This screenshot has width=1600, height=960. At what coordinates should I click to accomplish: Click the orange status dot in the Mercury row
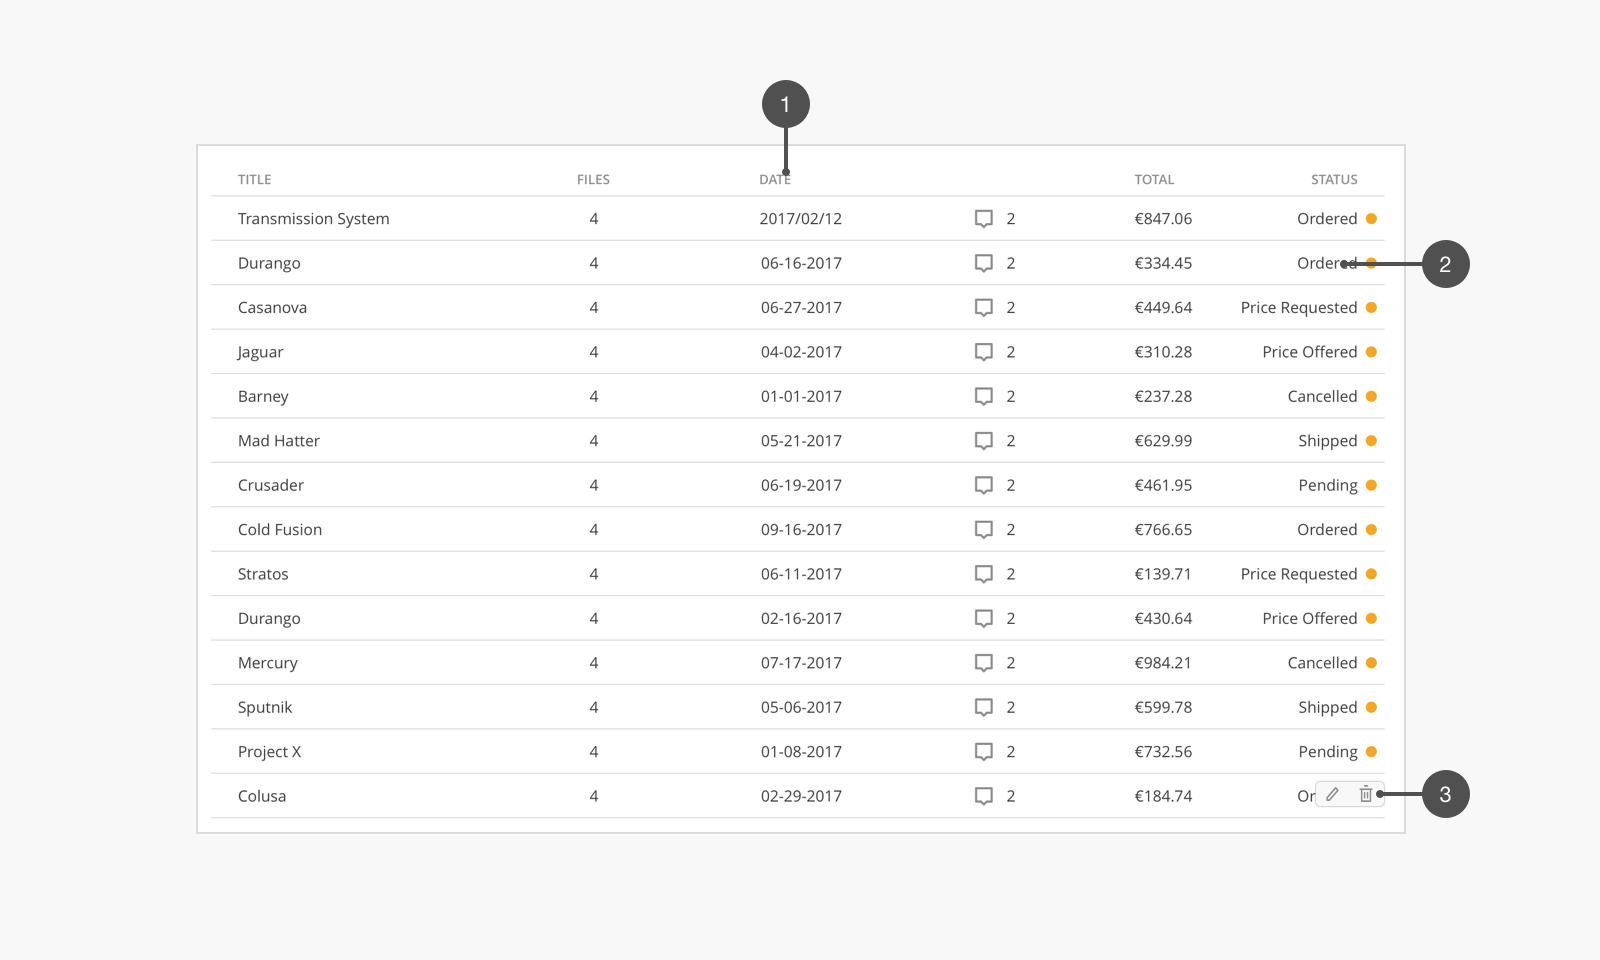1371,663
